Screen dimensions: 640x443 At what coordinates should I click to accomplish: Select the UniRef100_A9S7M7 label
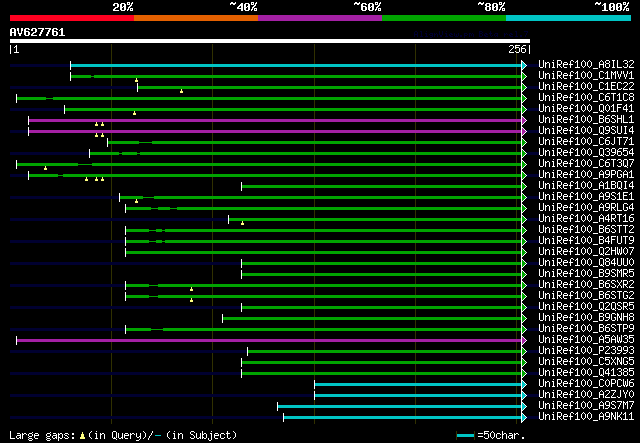coord(586,406)
